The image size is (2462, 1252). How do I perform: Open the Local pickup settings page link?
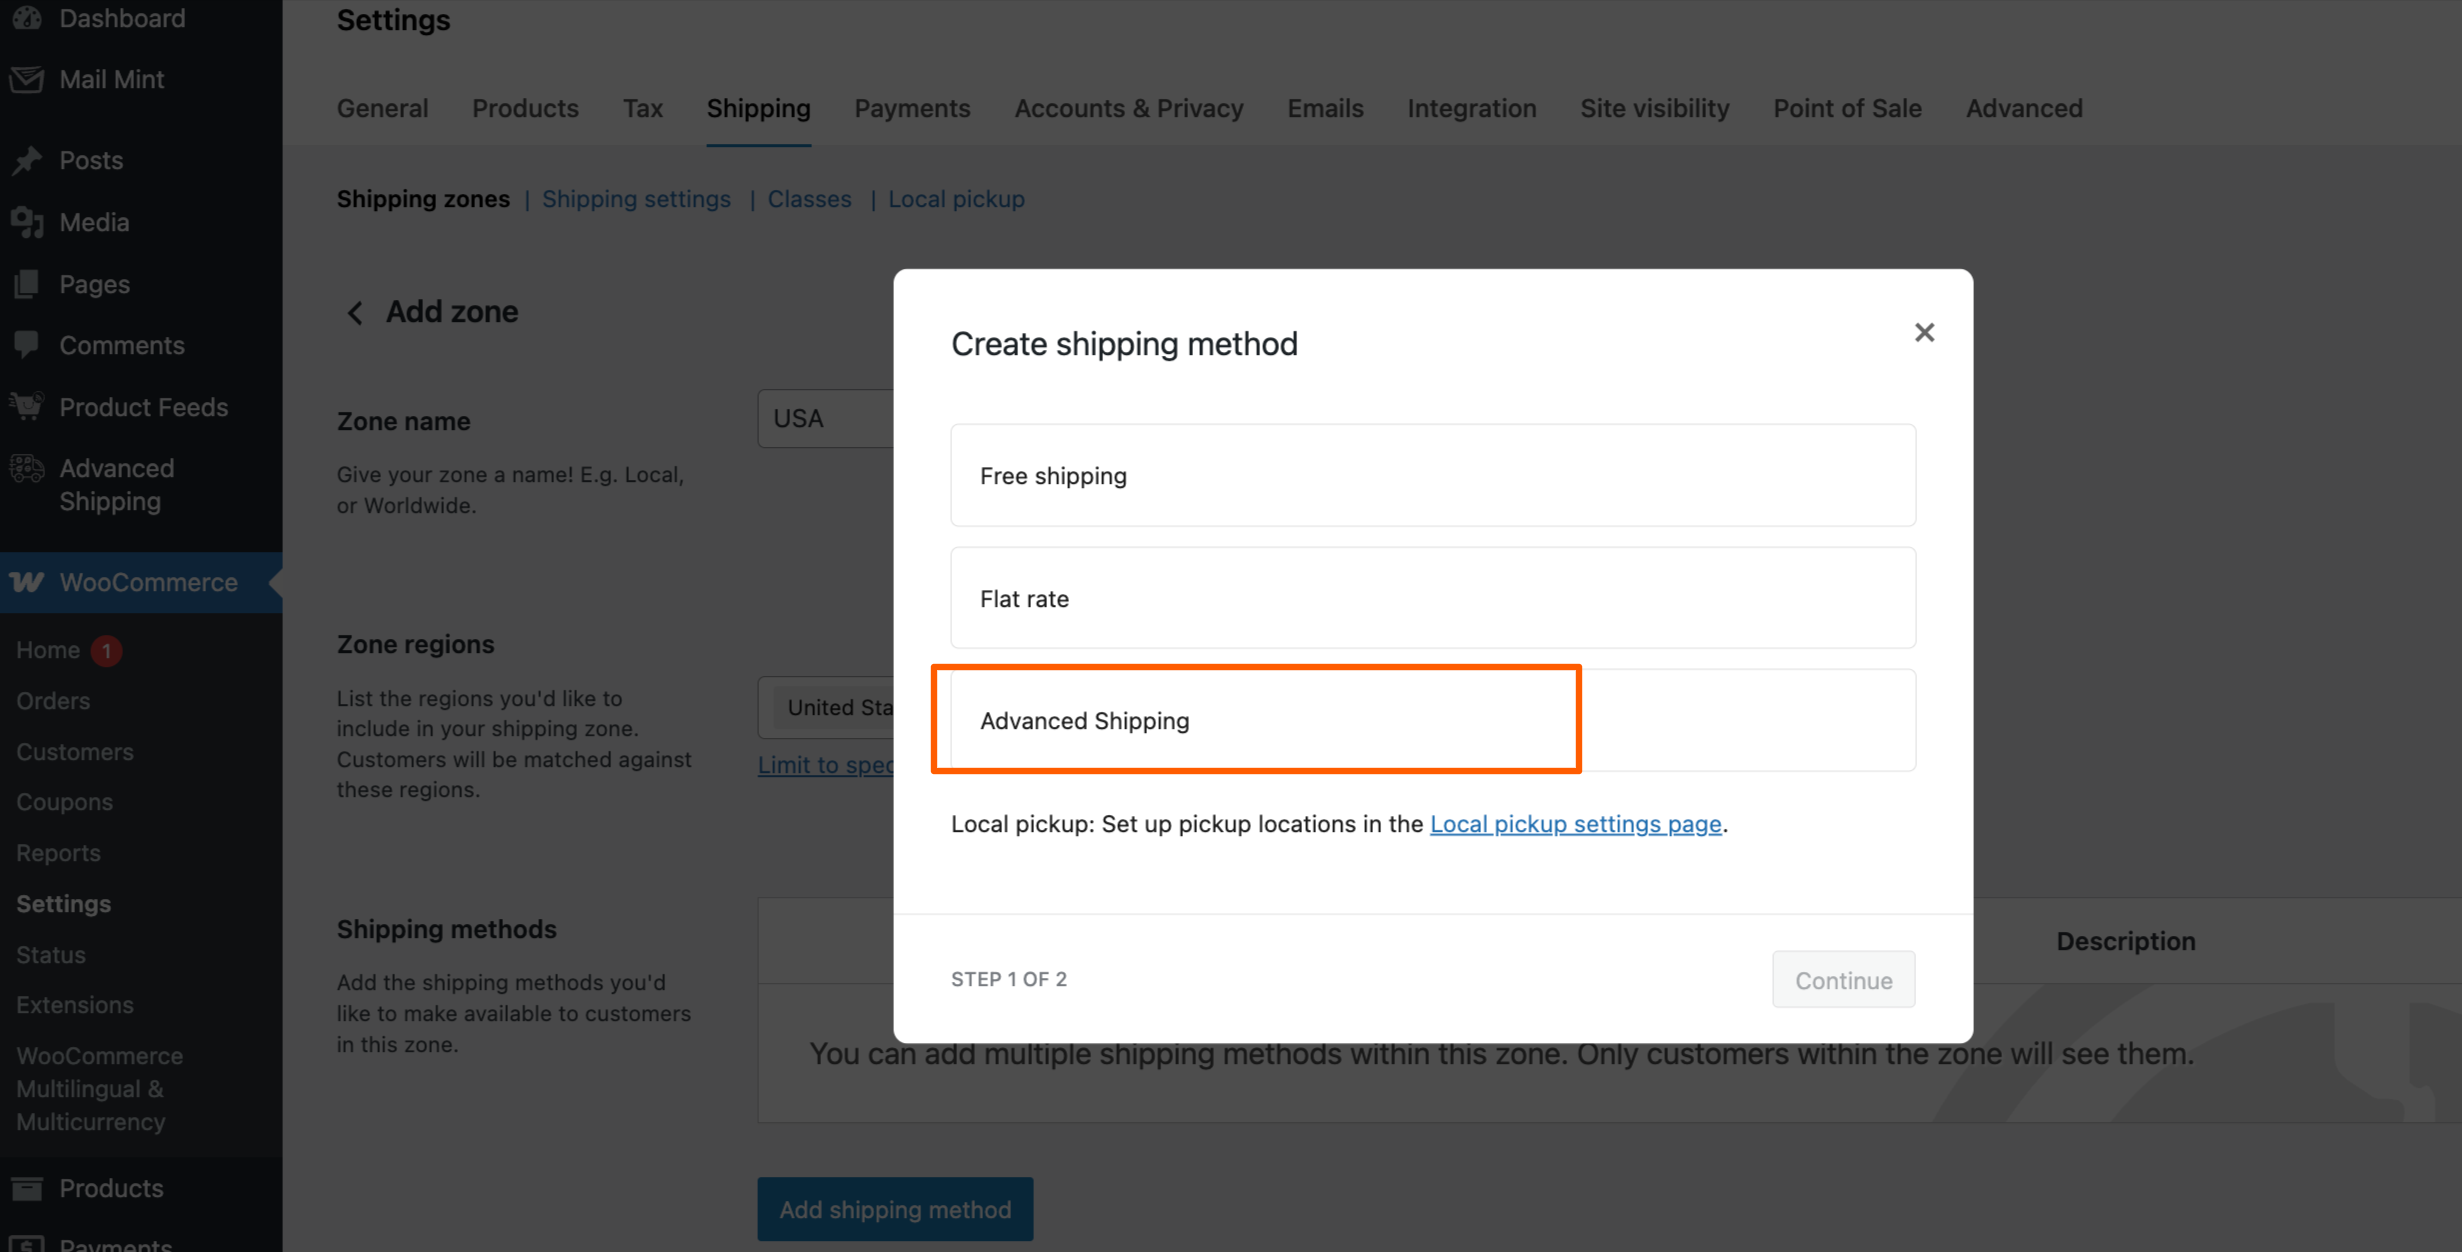1575,823
